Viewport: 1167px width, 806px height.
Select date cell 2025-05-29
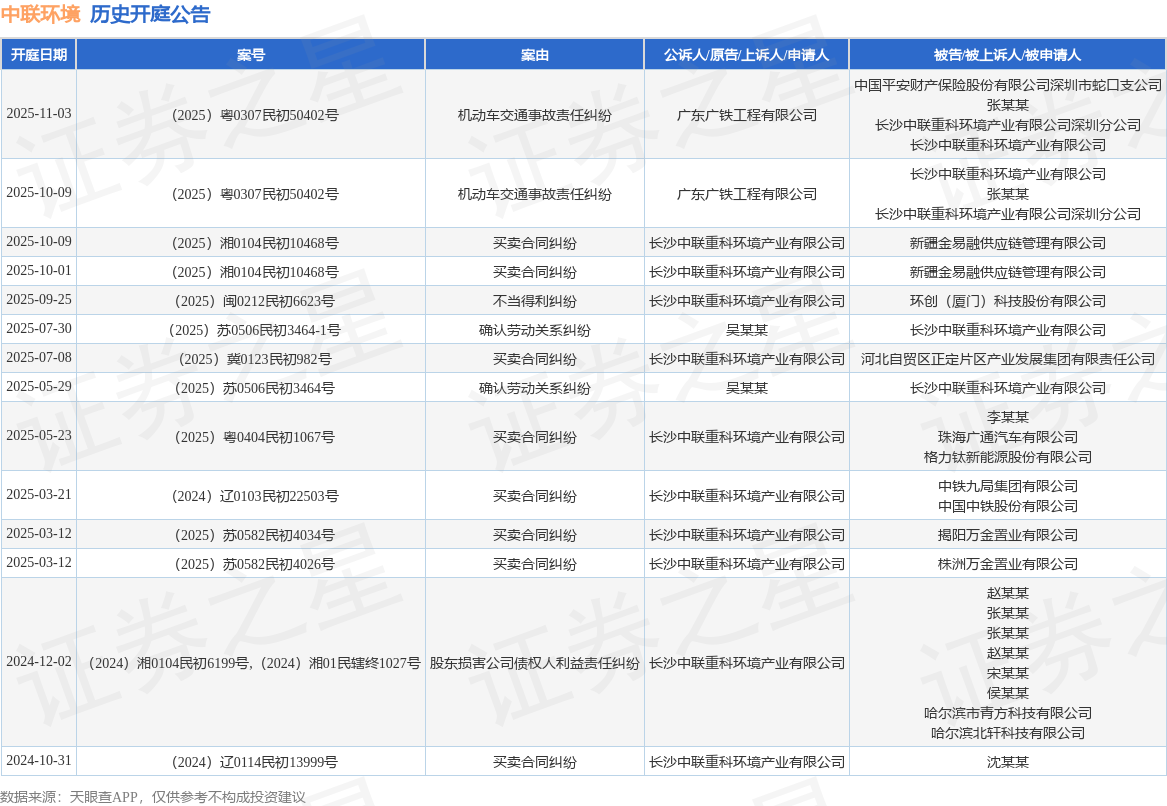pos(39,387)
